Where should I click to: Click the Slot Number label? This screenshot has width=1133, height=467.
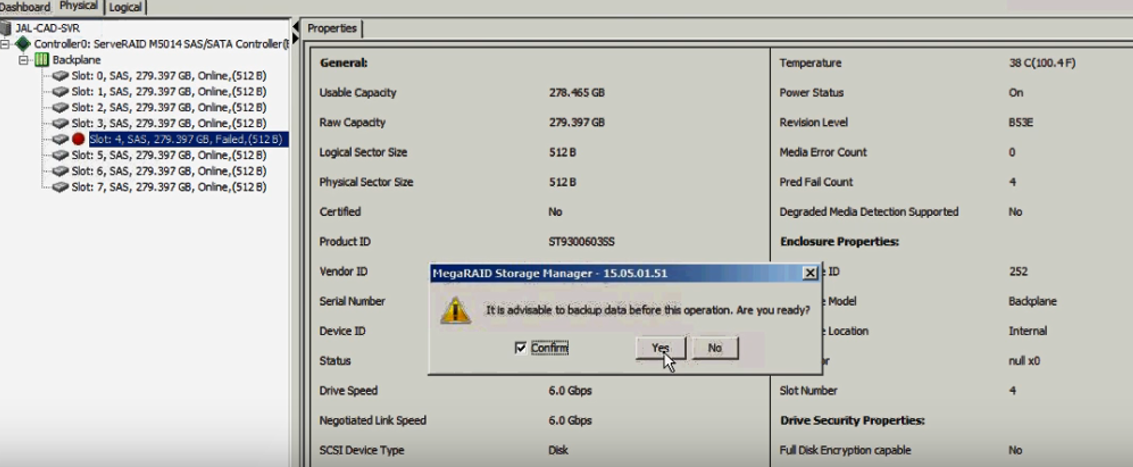pyautogui.click(x=808, y=390)
